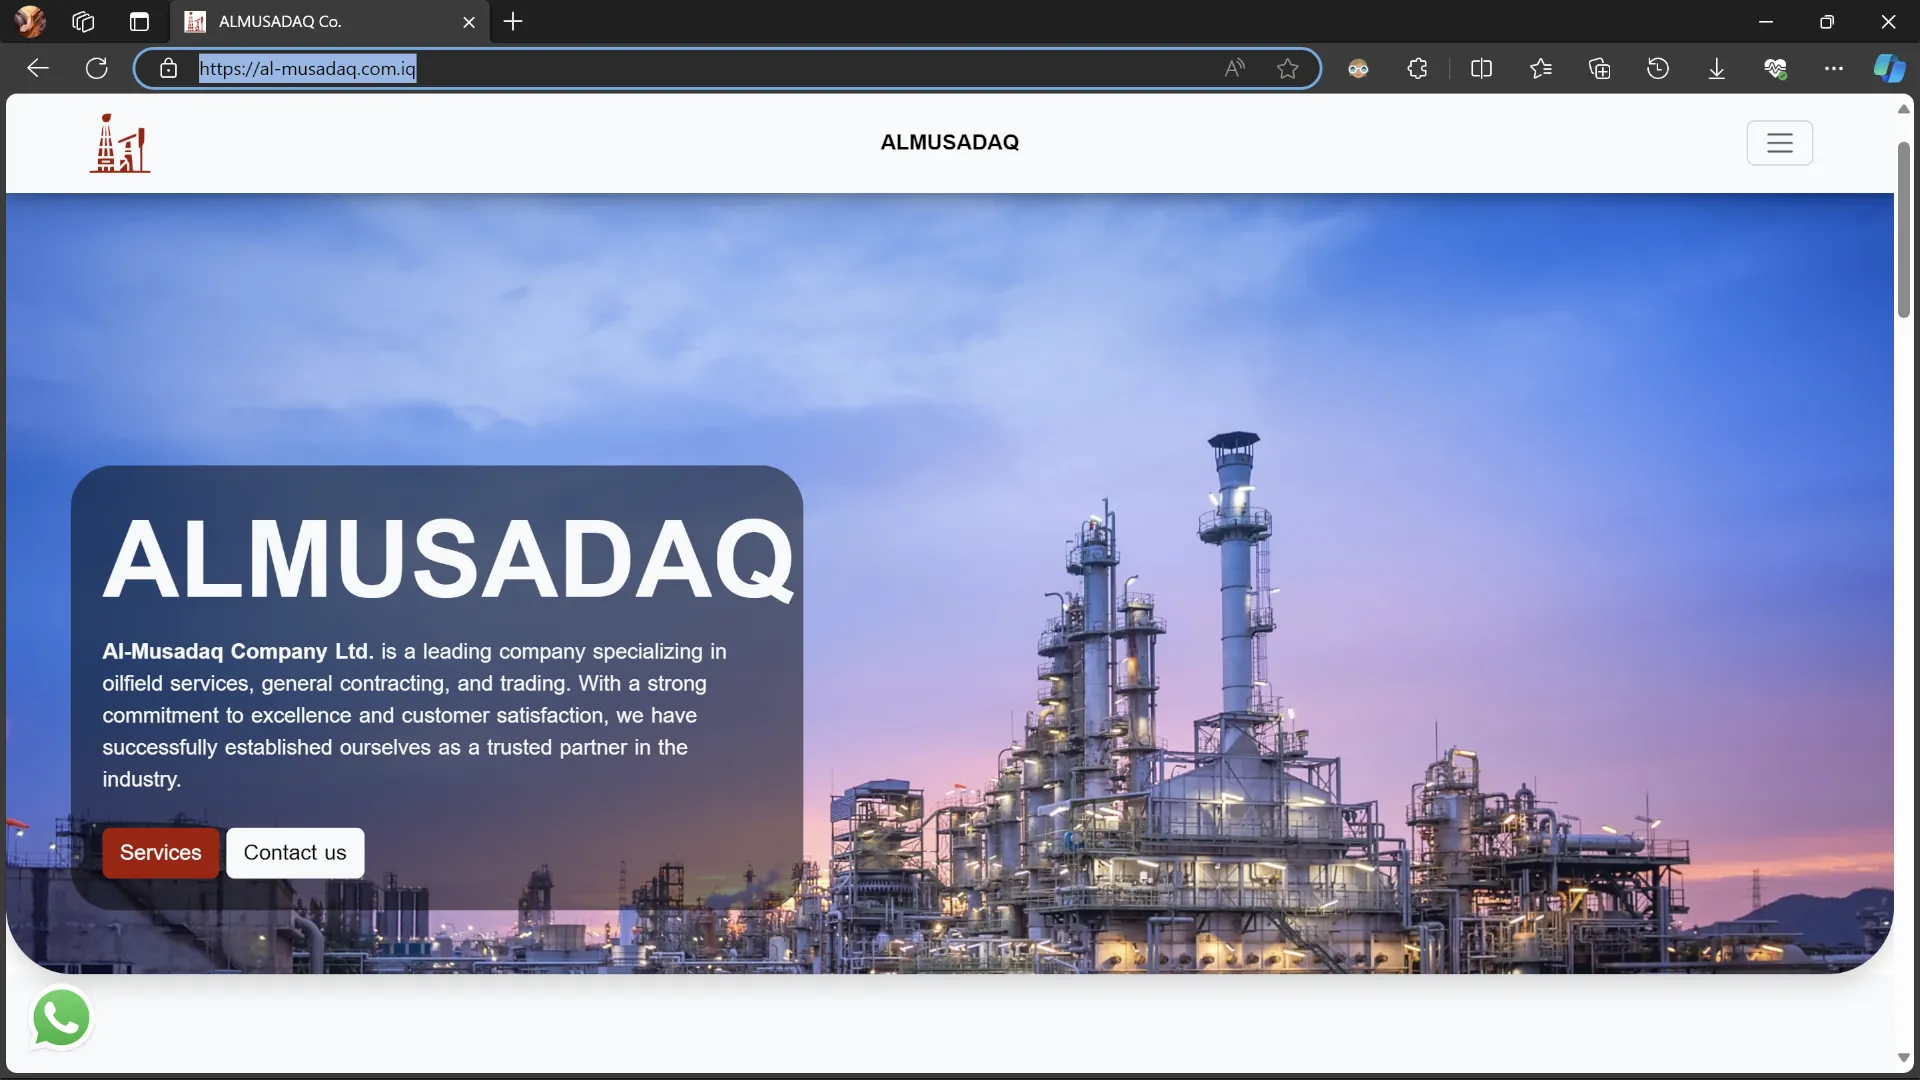Open the tab actions menu icon

click(139, 22)
